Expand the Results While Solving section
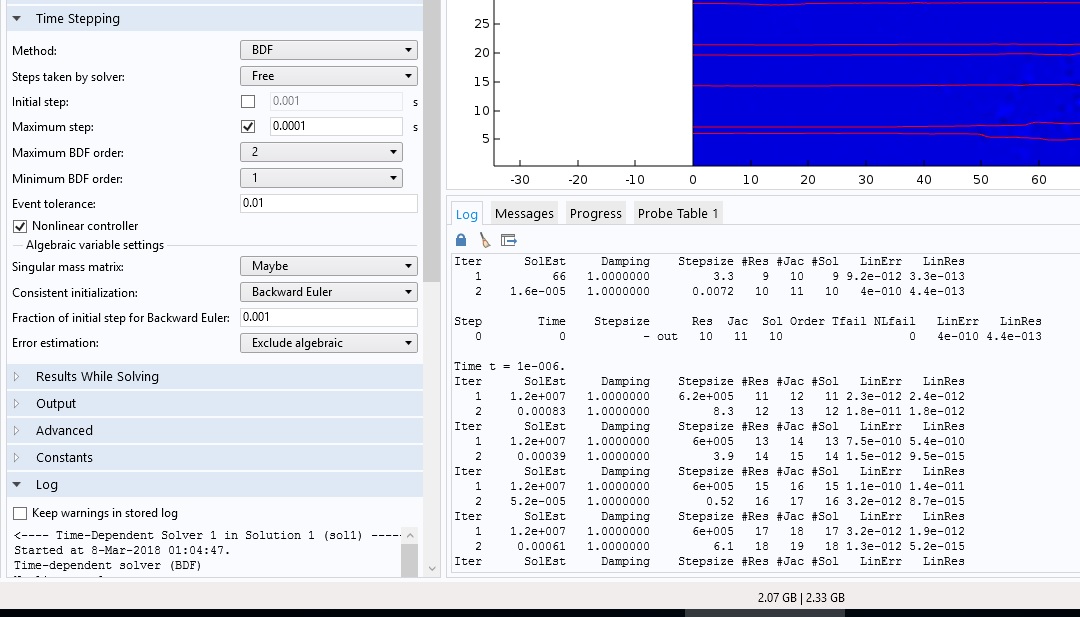Viewport: 1080px width, 617px height. pos(96,377)
